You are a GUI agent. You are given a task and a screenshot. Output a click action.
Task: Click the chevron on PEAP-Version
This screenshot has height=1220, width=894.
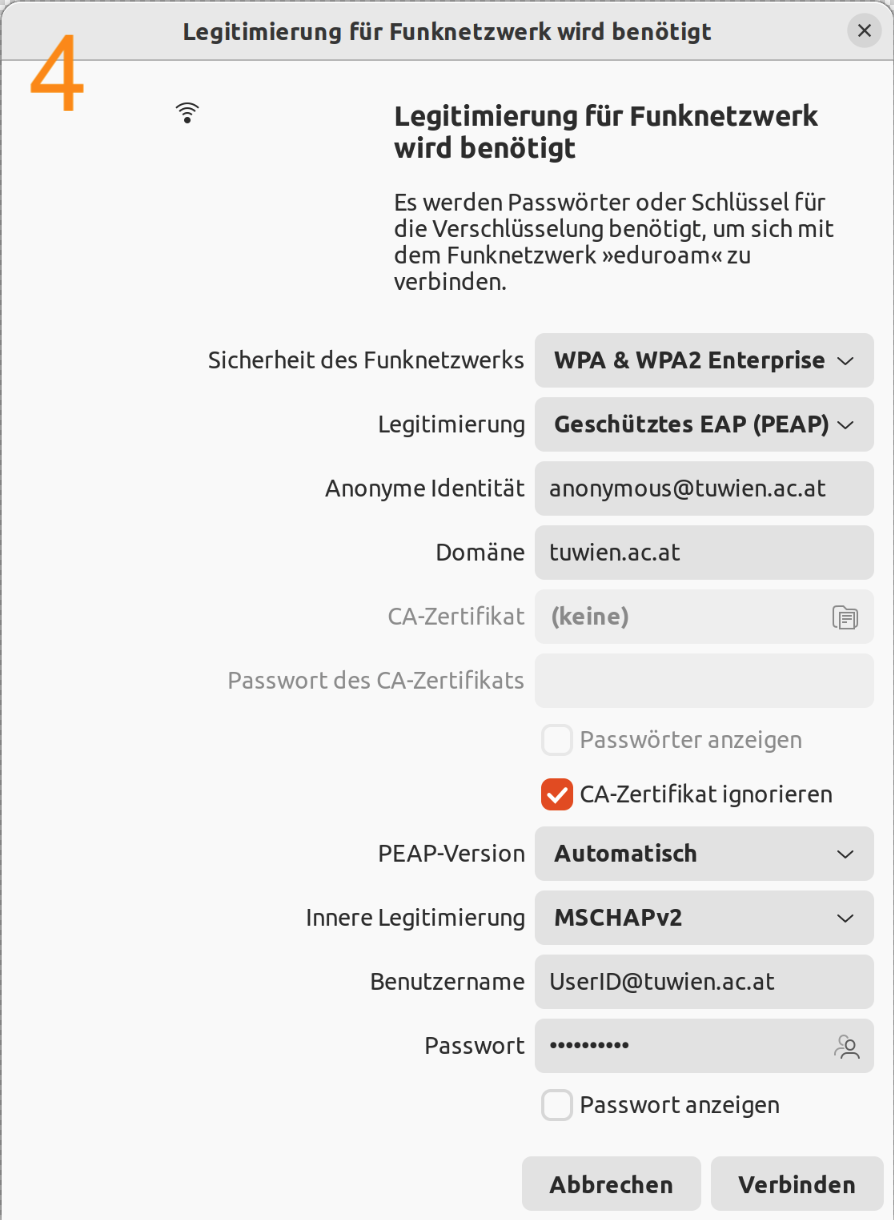[x=845, y=854]
